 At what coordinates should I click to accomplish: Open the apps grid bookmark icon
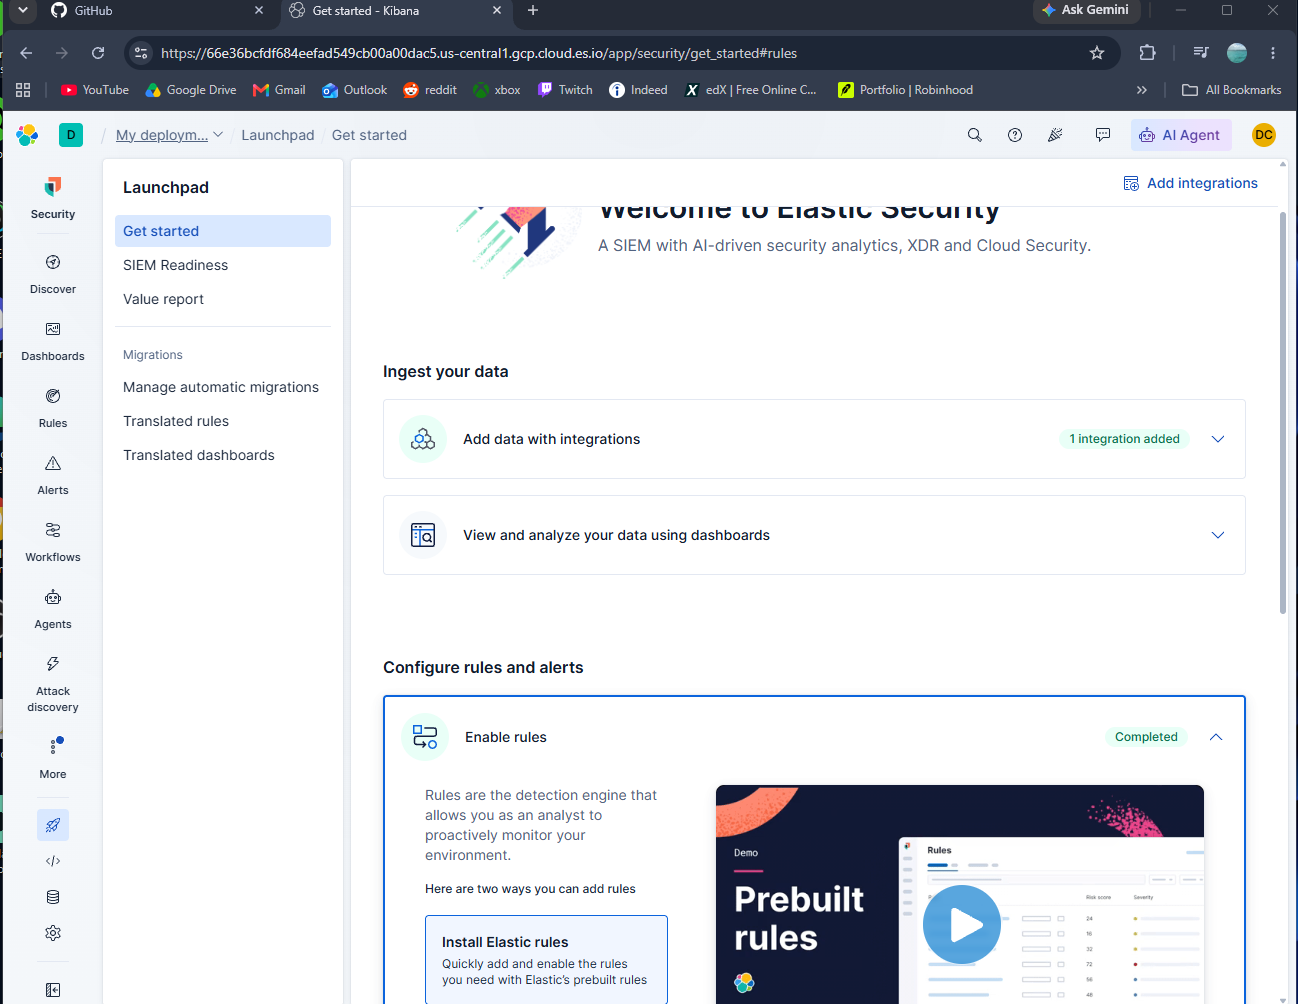click(x=23, y=90)
